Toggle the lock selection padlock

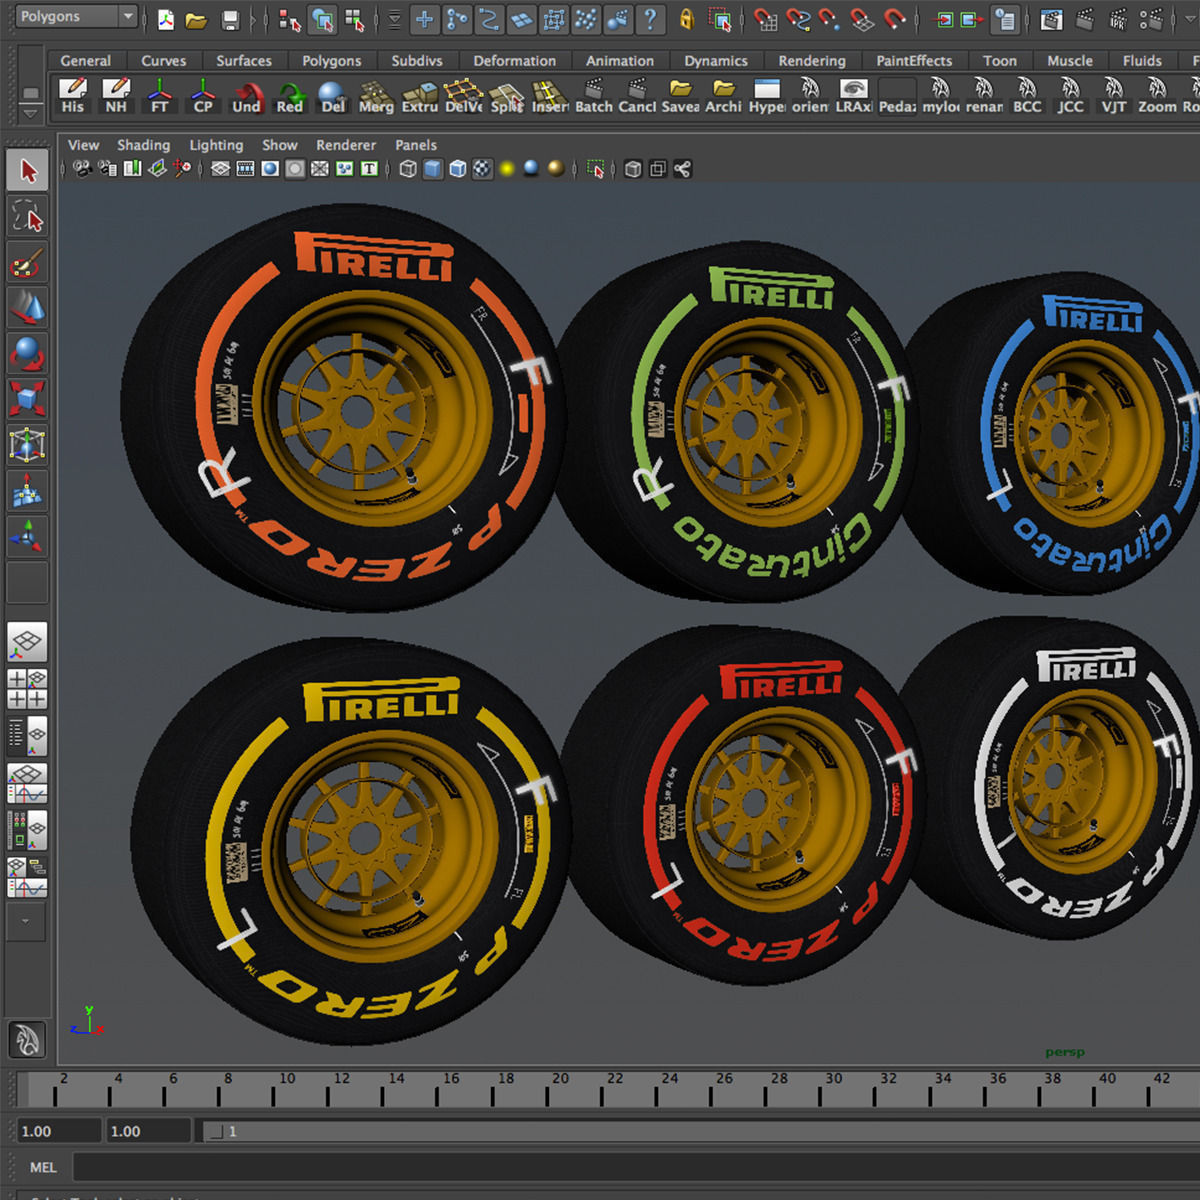tap(686, 19)
